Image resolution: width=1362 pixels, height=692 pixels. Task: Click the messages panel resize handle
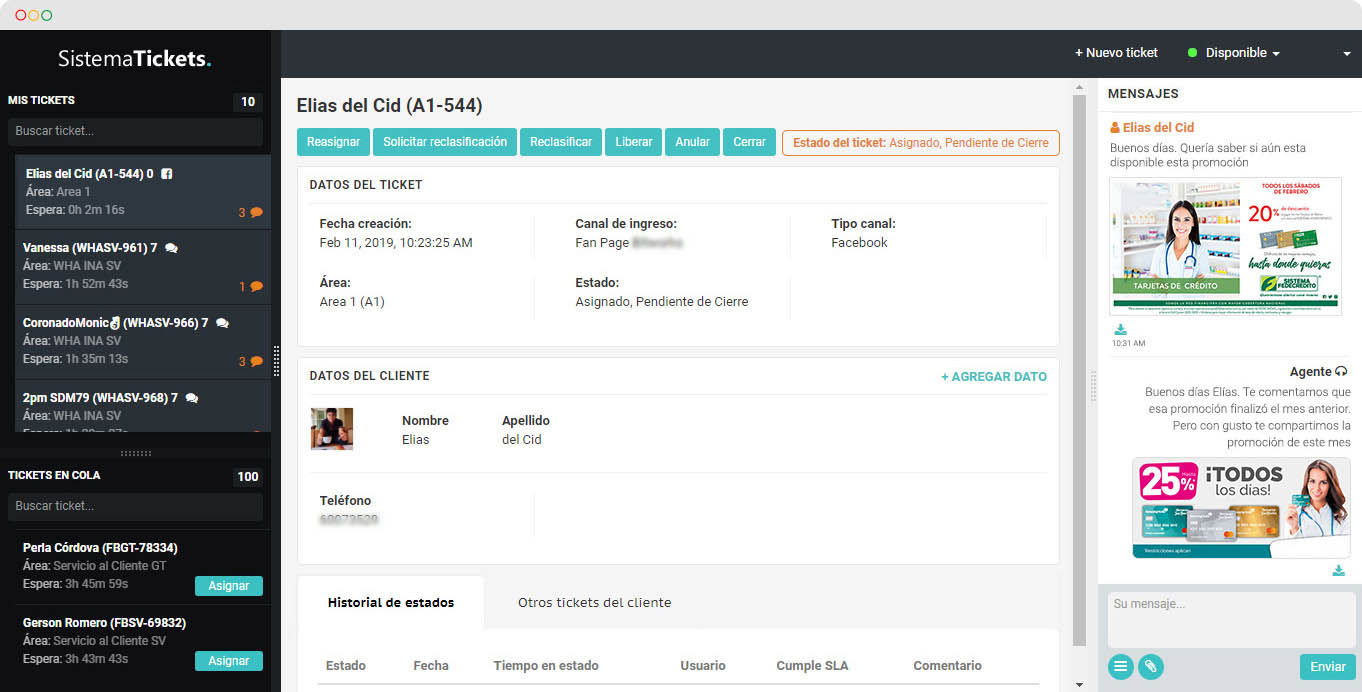point(1093,386)
